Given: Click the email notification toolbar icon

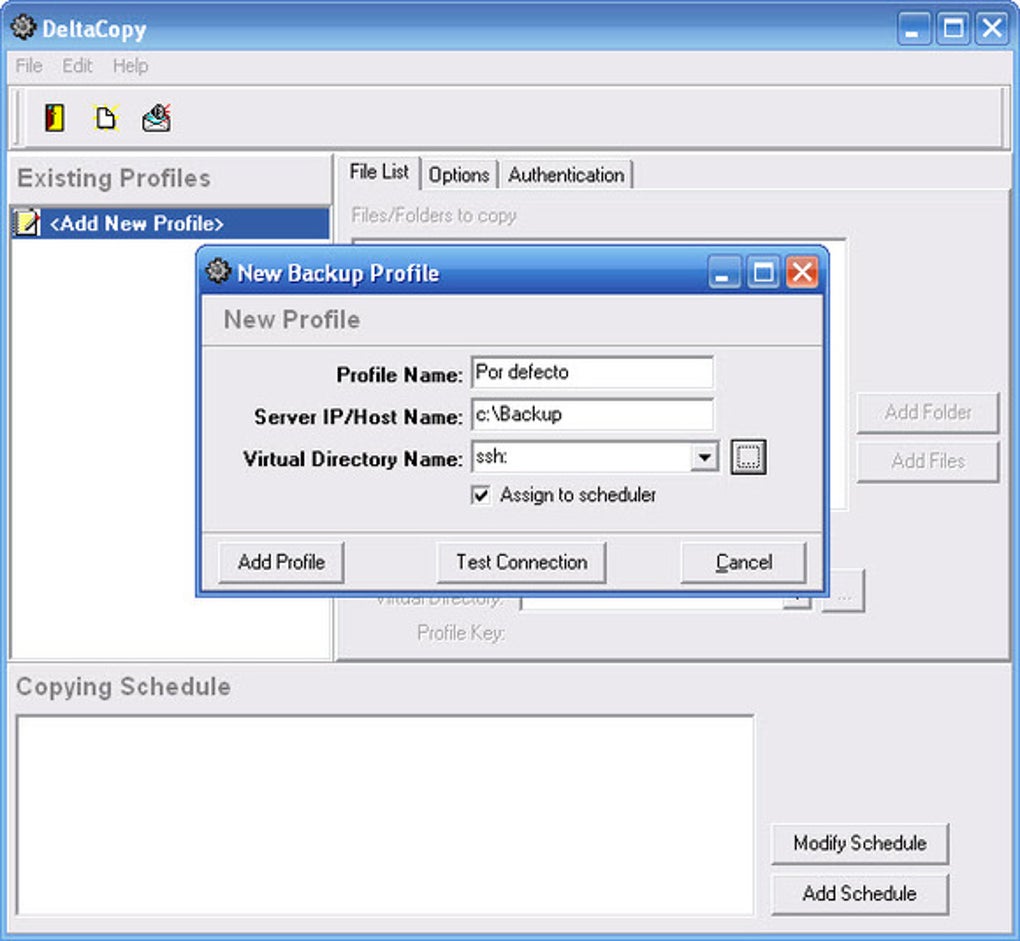Looking at the screenshot, I should point(156,118).
